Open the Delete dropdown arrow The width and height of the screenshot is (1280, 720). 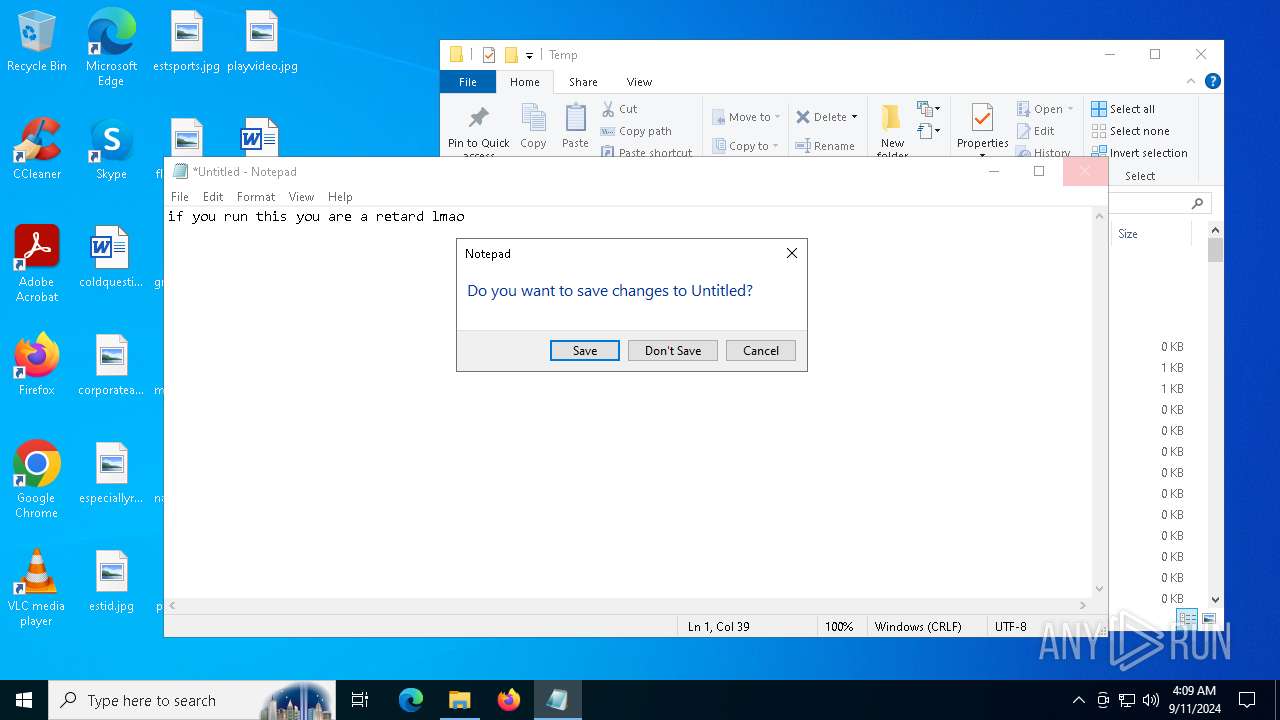pyautogui.click(x=854, y=117)
